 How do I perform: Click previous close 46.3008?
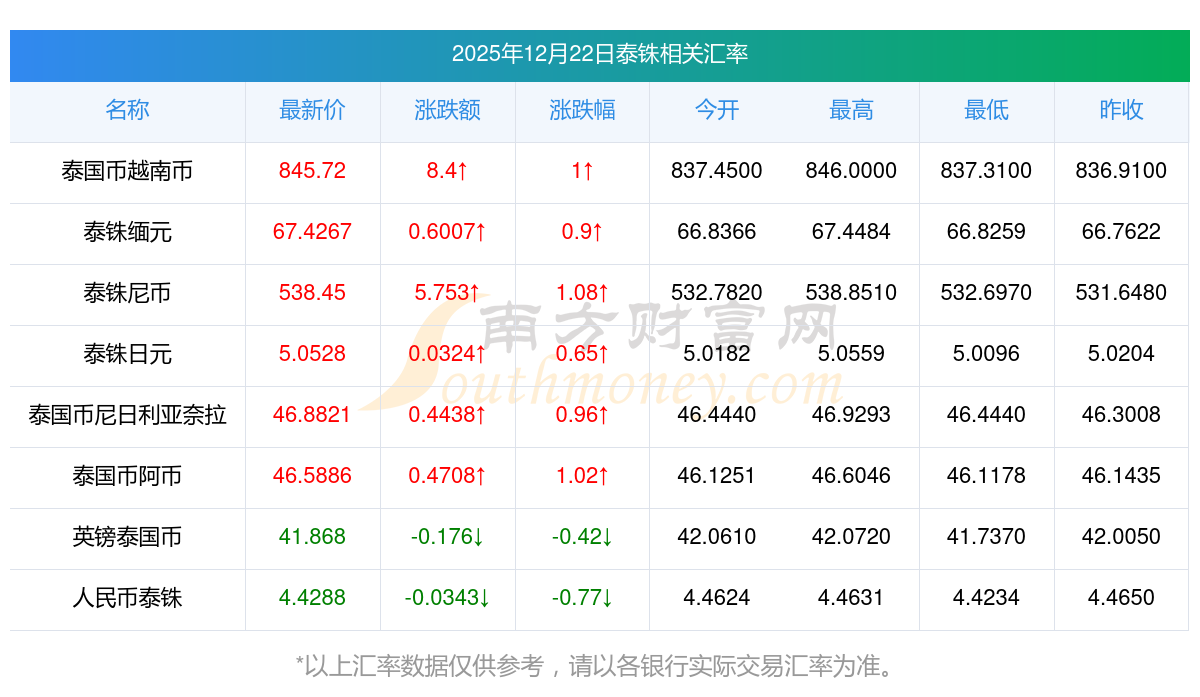pos(1121,416)
